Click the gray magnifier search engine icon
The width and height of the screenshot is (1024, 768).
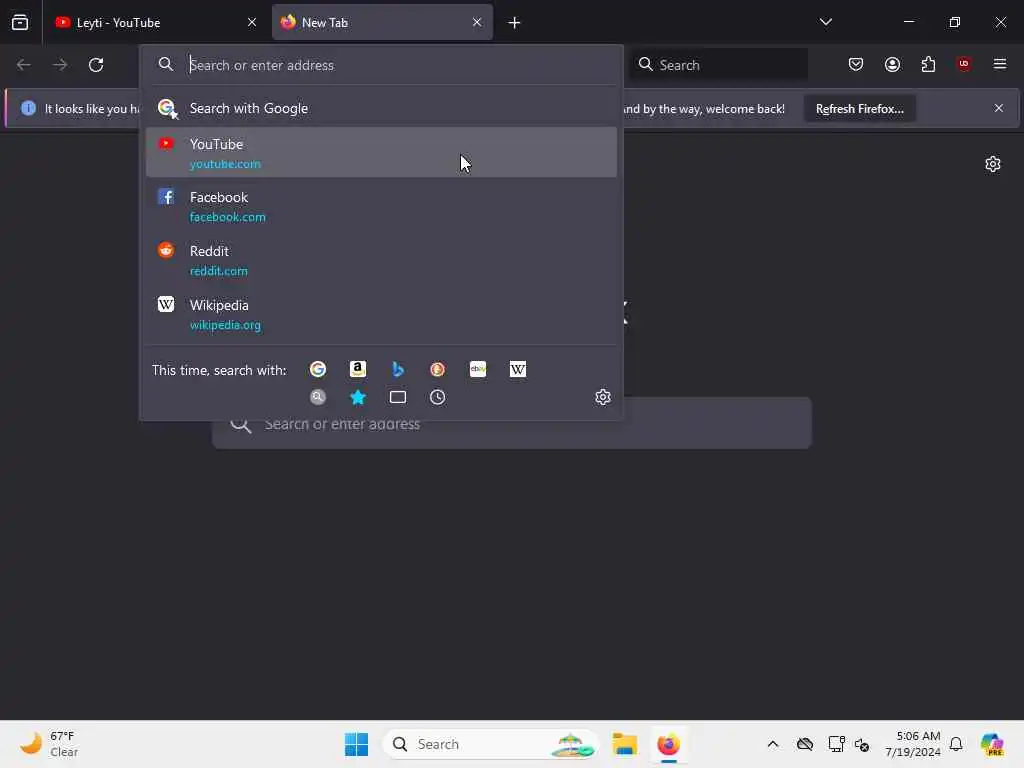pyautogui.click(x=318, y=397)
